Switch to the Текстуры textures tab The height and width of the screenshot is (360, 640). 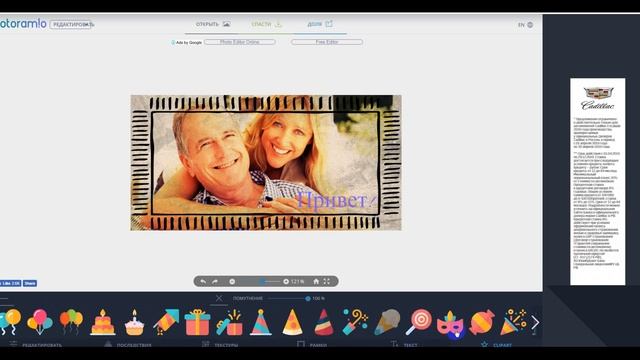[220, 345]
